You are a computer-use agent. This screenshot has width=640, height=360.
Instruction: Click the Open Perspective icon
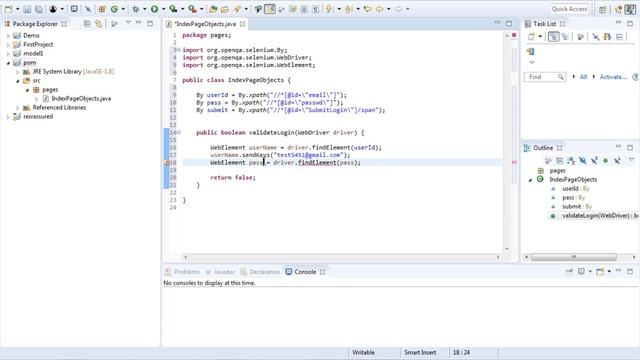point(603,9)
